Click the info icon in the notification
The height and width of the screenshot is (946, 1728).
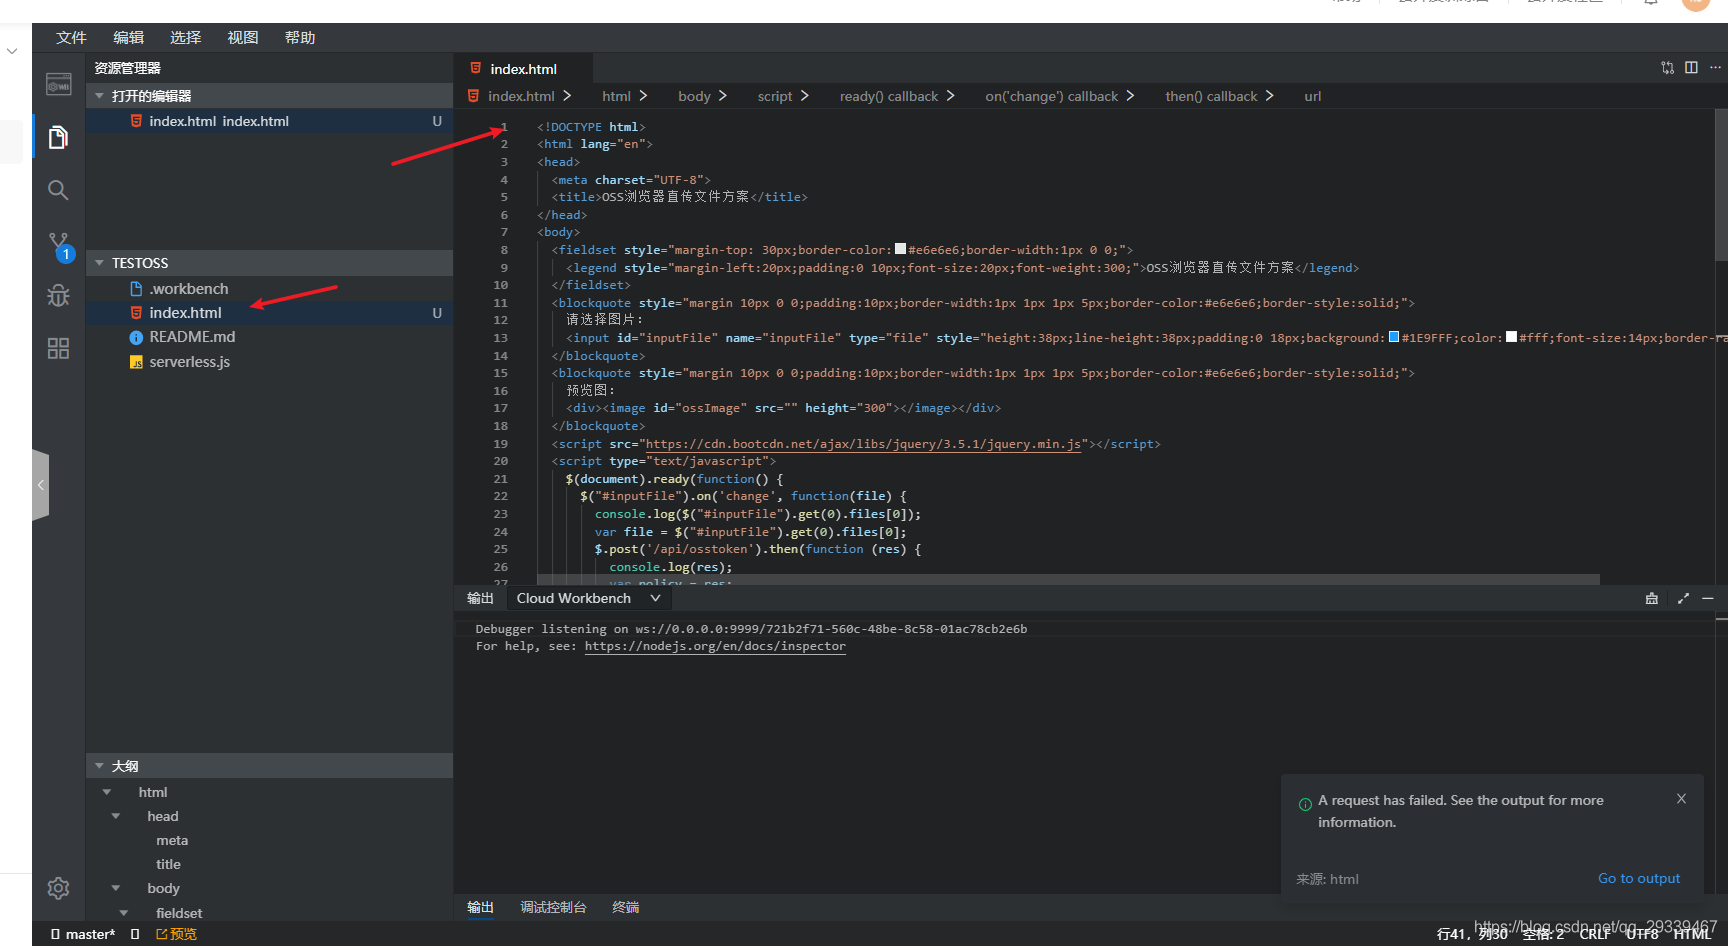1305,804
